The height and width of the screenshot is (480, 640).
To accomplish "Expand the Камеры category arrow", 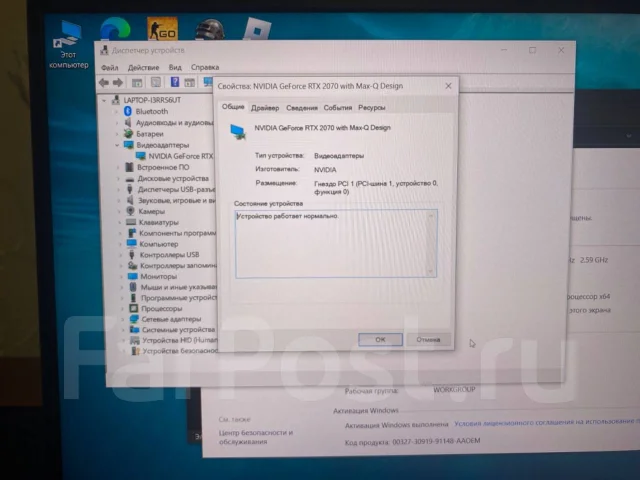I will point(119,211).
